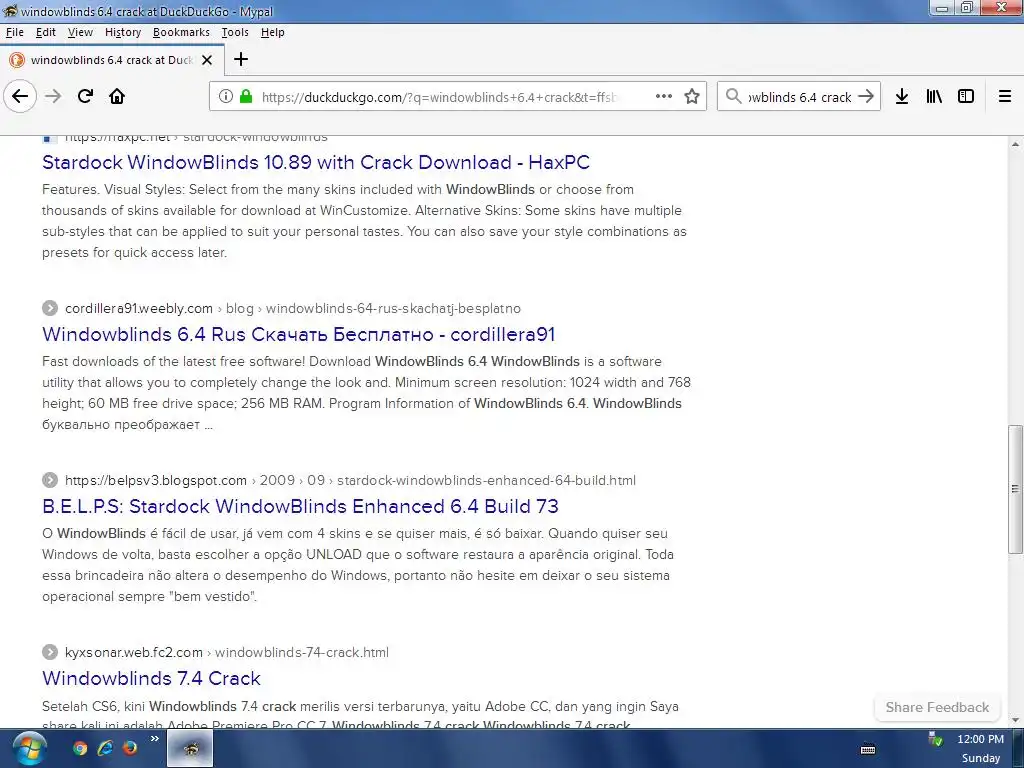Reload the current page
This screenshot has width=1024, height=768.
85,97
